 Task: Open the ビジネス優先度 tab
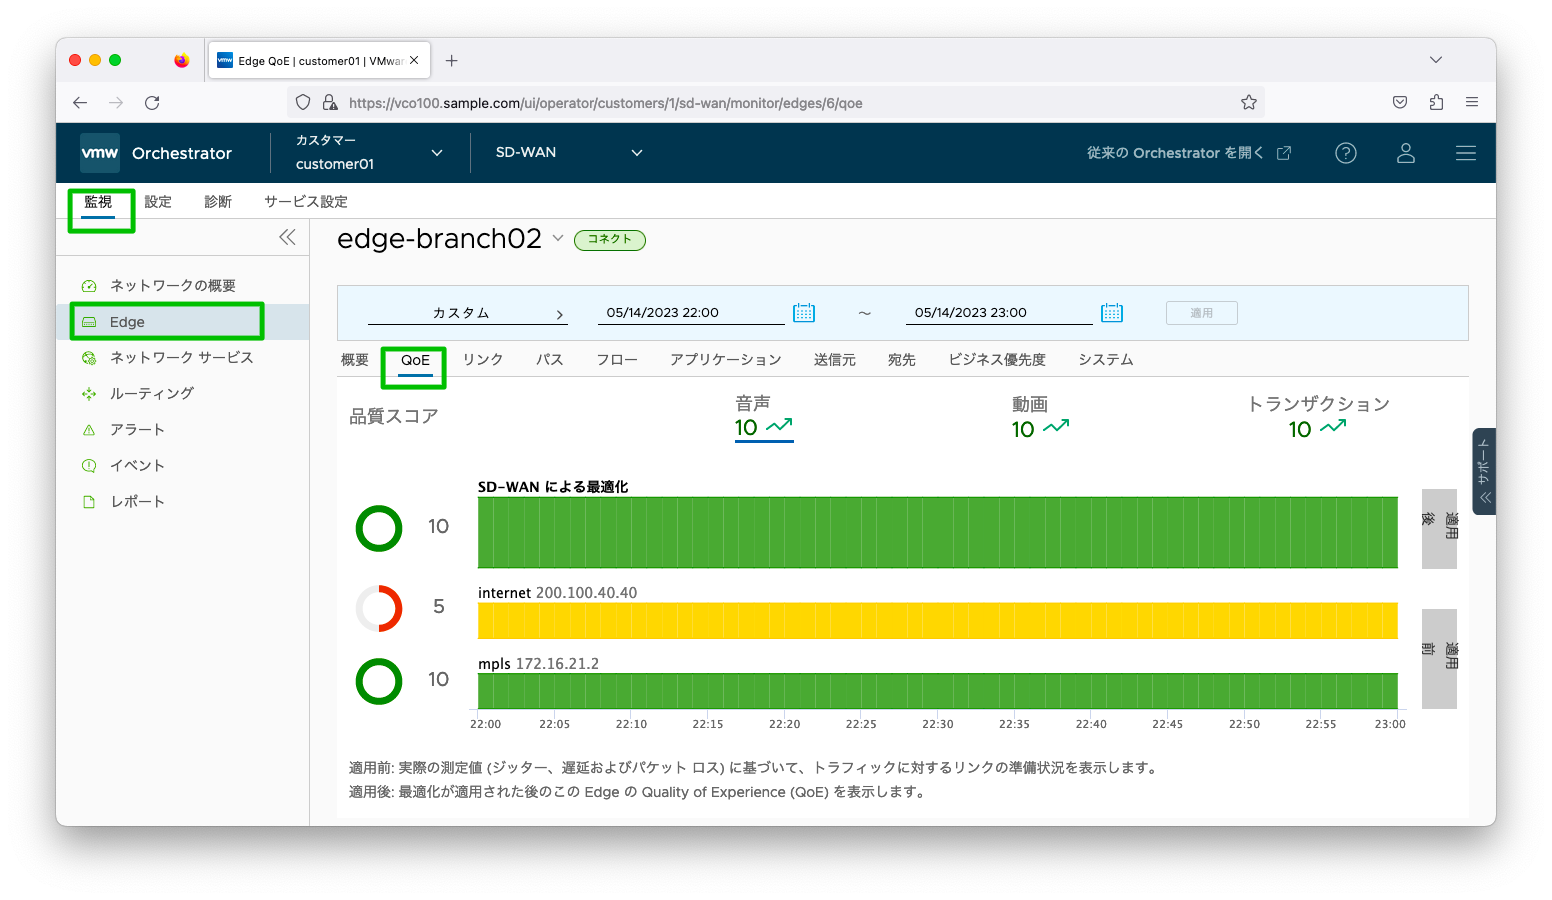pyautogui.click(x=997, y=360)
